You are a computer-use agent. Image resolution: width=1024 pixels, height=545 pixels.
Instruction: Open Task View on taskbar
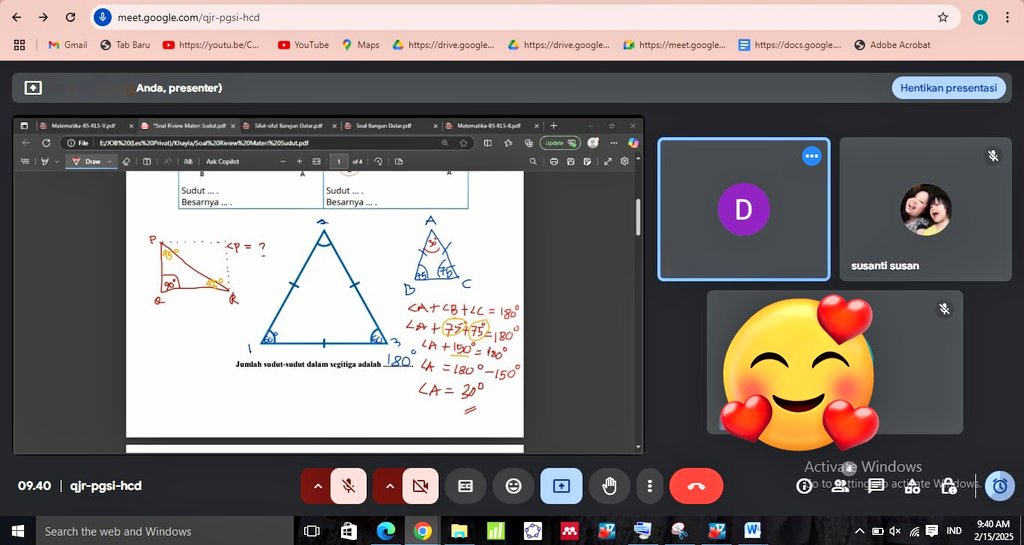point(312,531)
